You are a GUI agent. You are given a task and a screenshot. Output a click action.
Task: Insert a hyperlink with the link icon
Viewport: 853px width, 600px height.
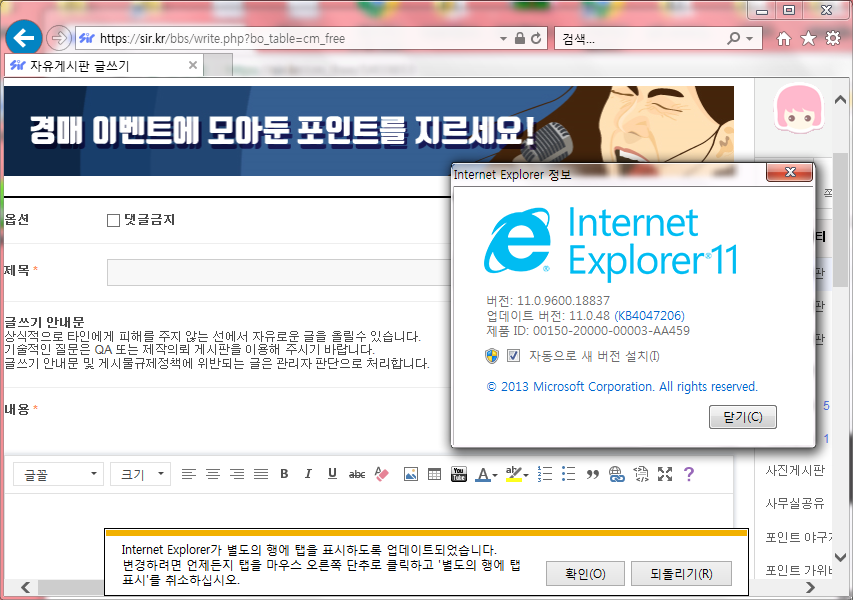click(616, 474)
